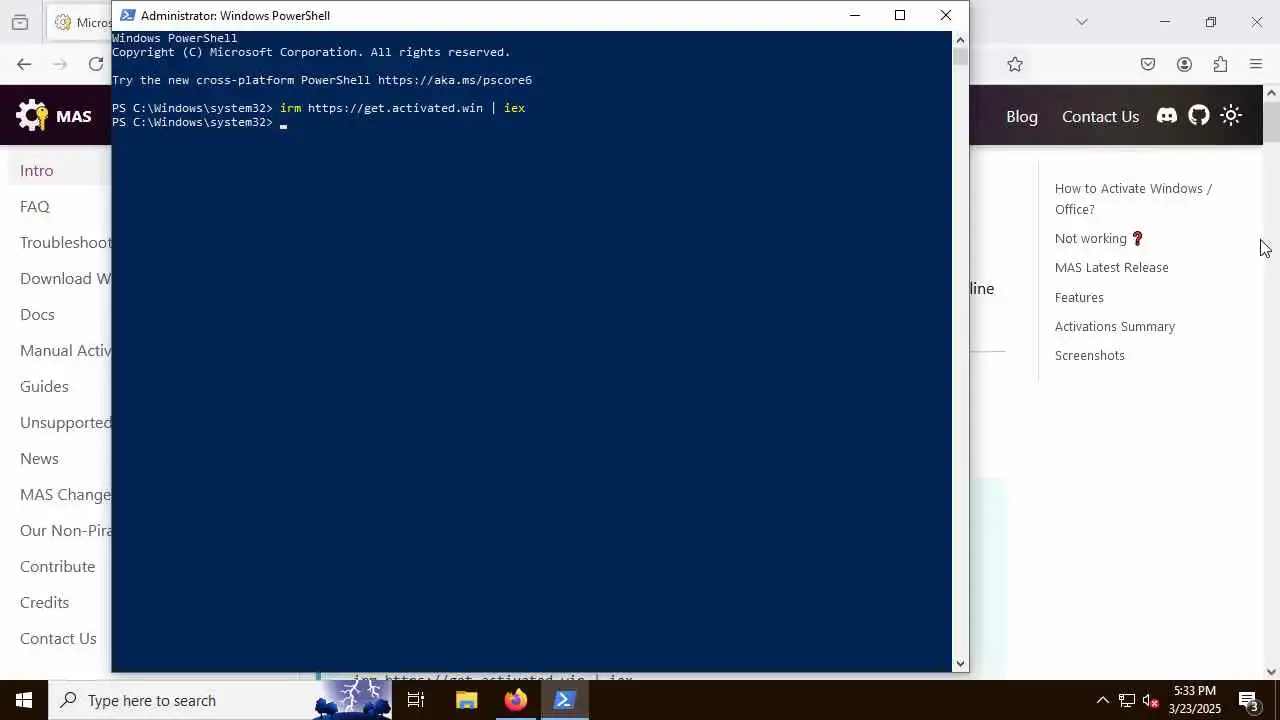
Task: Maximize the PowerShell window
Action: pos(900,15)
